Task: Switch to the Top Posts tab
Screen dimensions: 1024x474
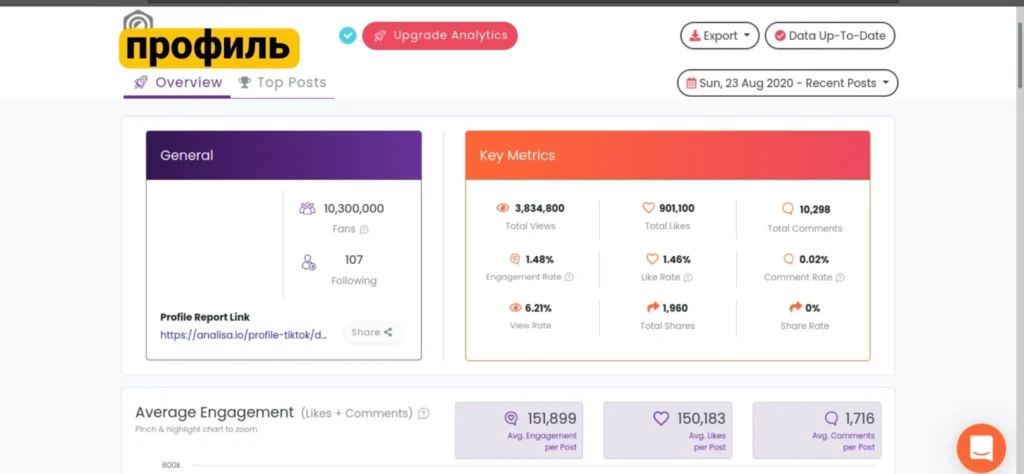Action: (x=282, y=83)
